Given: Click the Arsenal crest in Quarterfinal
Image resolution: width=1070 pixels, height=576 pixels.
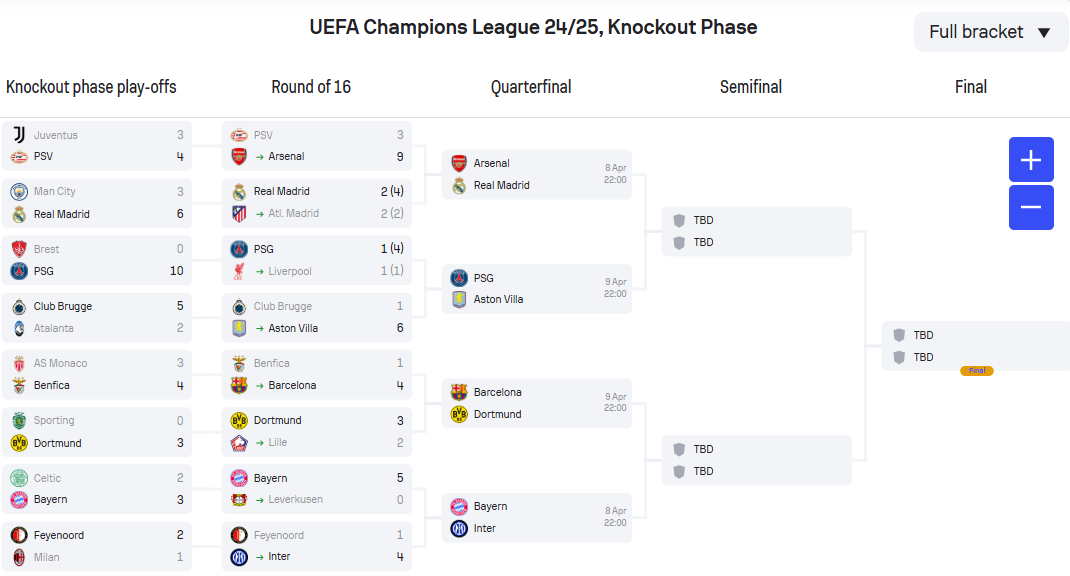Looking at the screenshot, I should 459,163.
